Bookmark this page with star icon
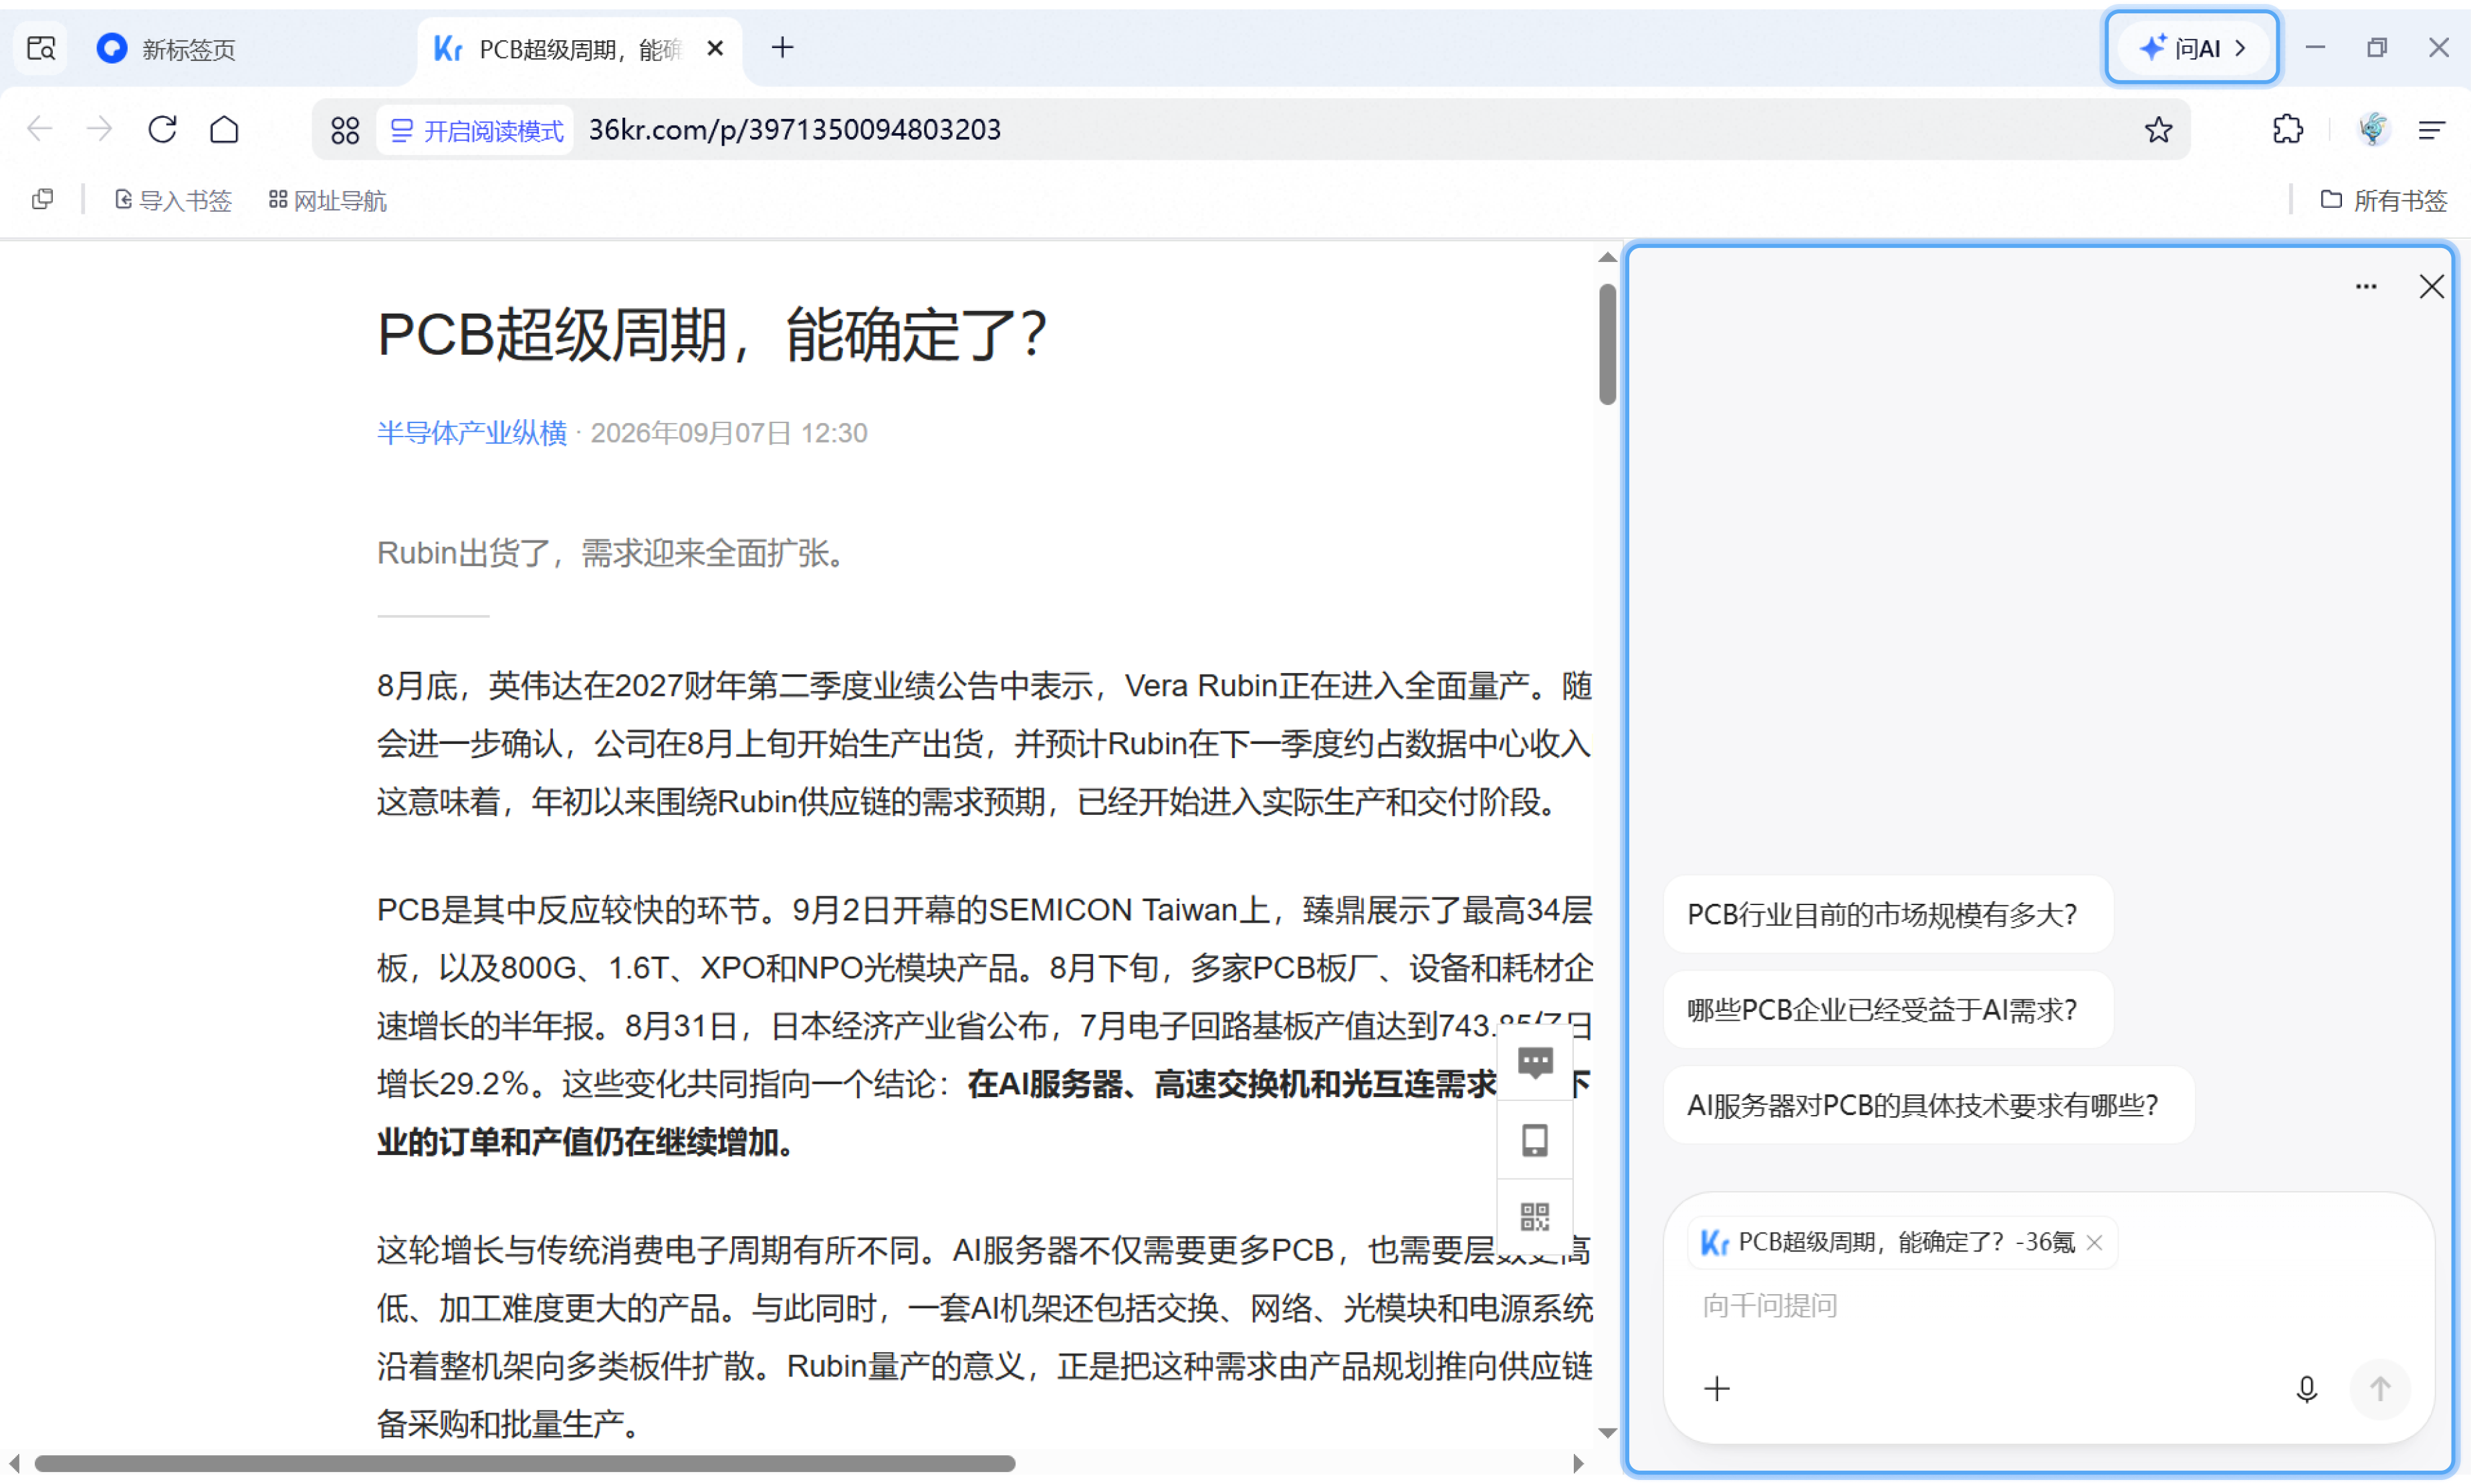The height and width of the screenshot is (1484, 2471). (2158, 129)
